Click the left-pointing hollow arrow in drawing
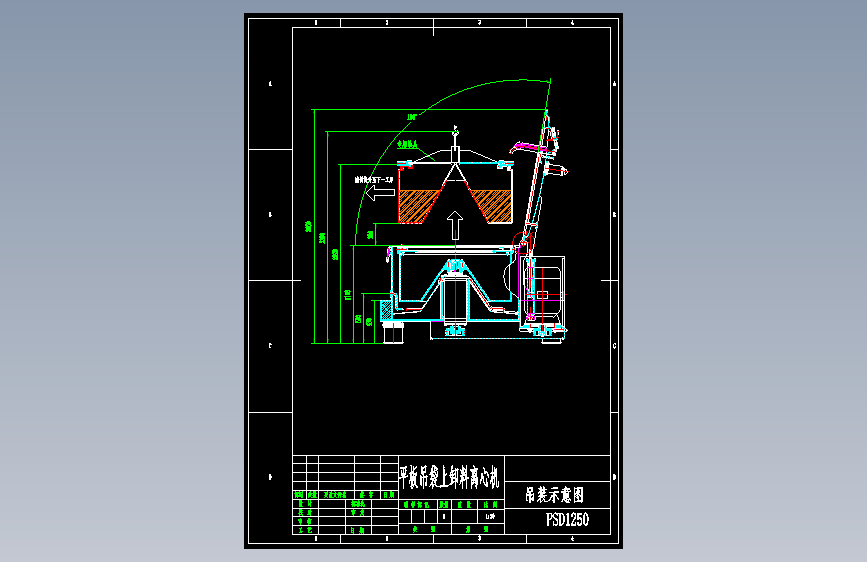867x562 pixels. (x=380, y=193)
